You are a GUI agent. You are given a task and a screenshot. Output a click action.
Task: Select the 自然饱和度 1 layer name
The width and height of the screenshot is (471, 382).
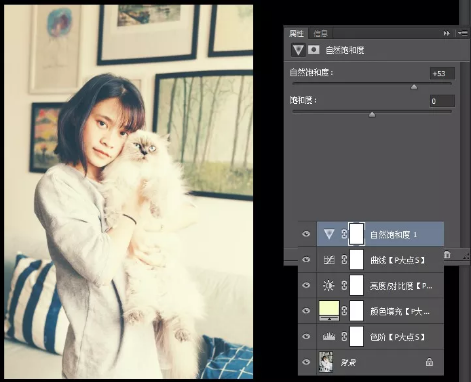click(x=394, y=235)
